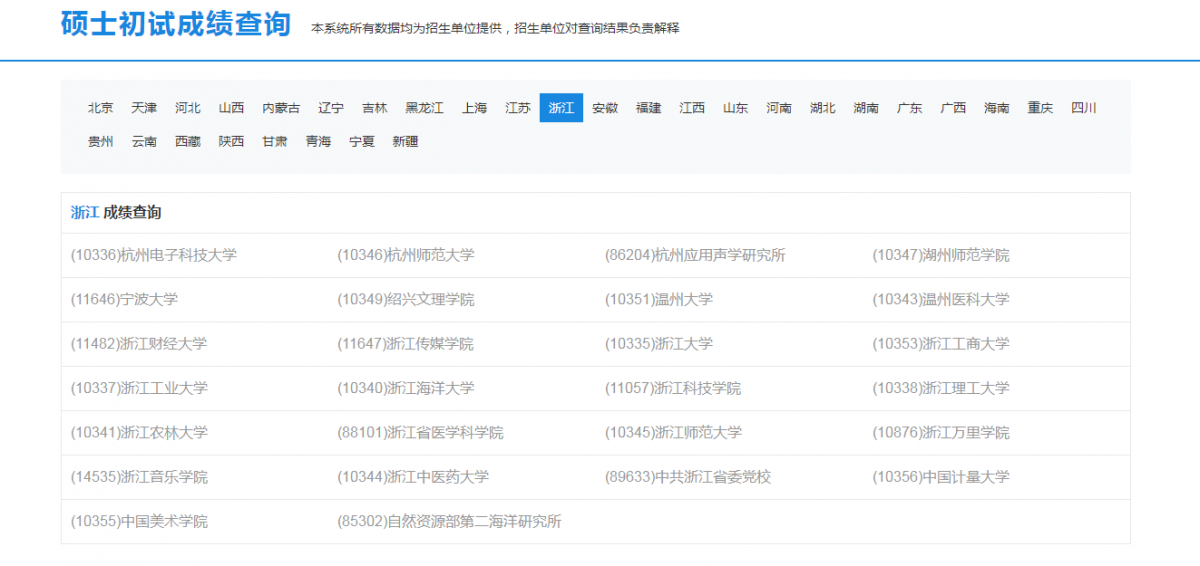Switch to 广西 region
This screenshot has height=566, width=1200.
click(x=954, y=108)
